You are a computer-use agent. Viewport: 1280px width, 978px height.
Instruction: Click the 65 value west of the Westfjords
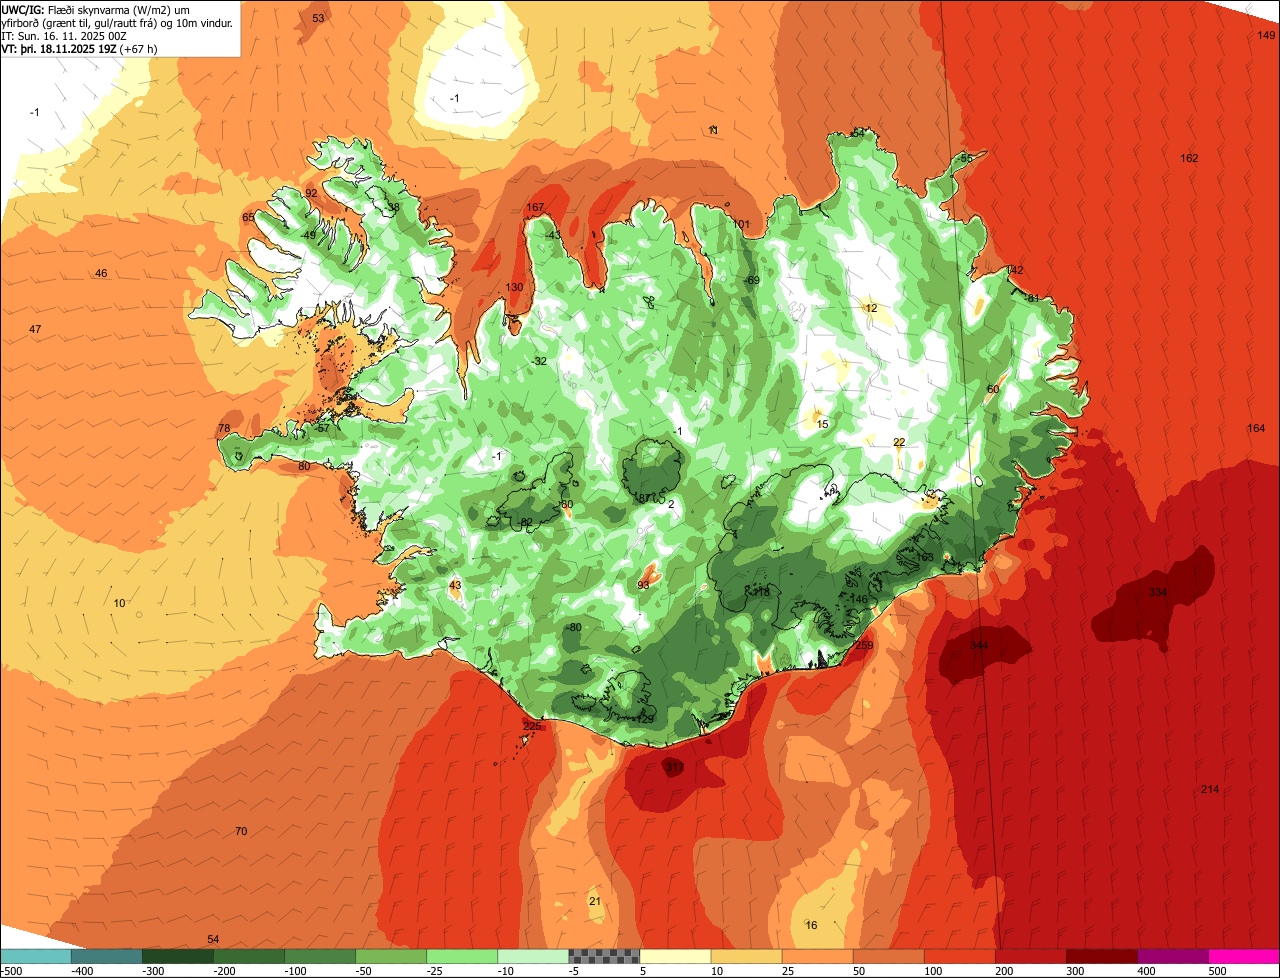coord(248,218)
